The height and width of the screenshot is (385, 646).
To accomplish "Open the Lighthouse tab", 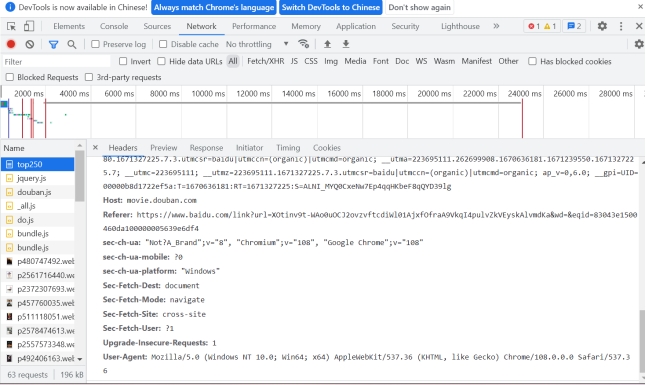I will pos(460,26).
